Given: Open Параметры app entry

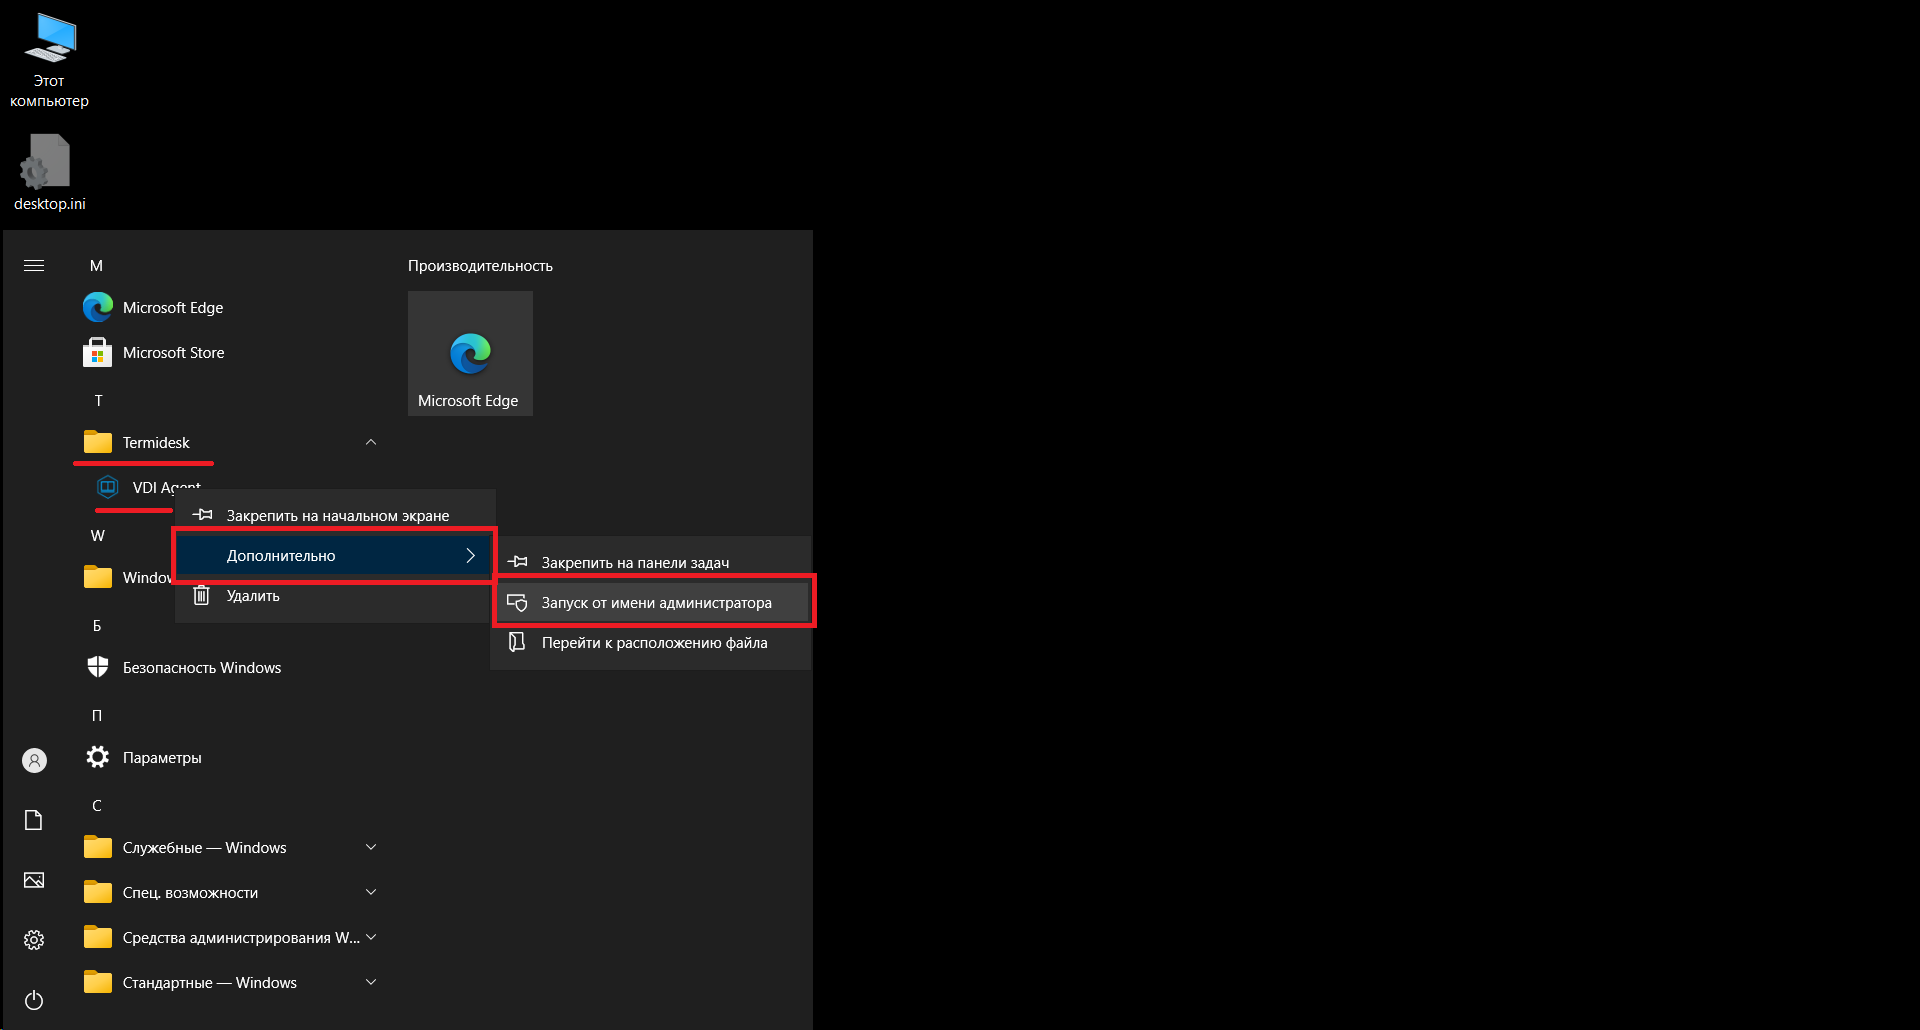Looking at the screenshot, I should 229,757.
